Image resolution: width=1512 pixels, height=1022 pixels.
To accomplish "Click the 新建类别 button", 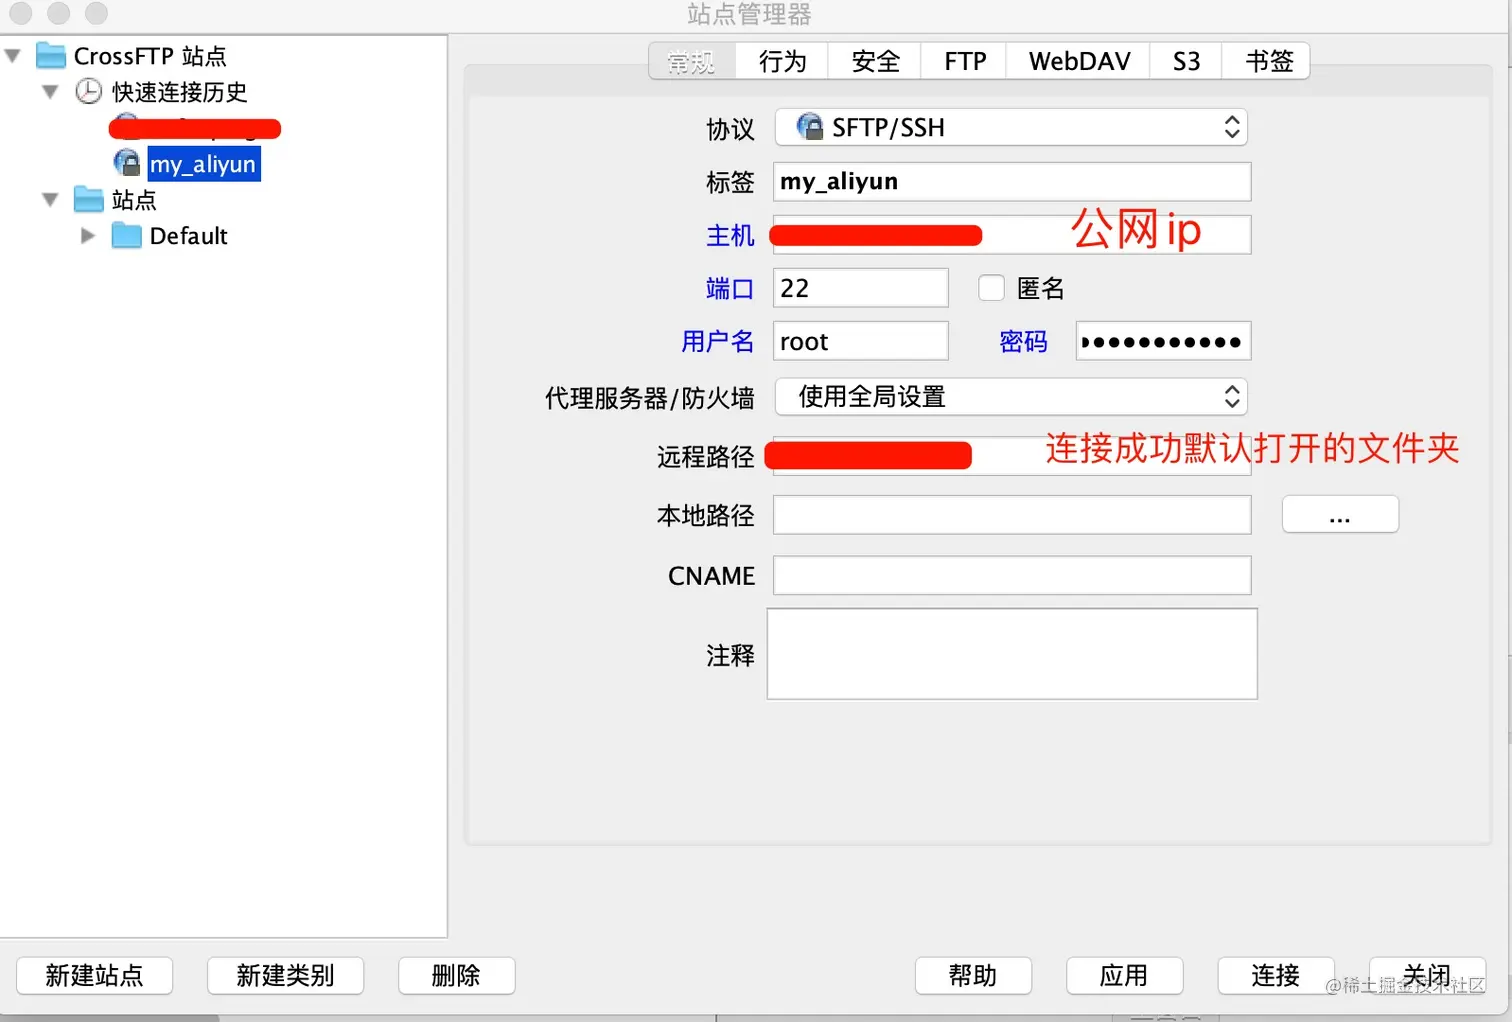I will click(x=285, y=975).
